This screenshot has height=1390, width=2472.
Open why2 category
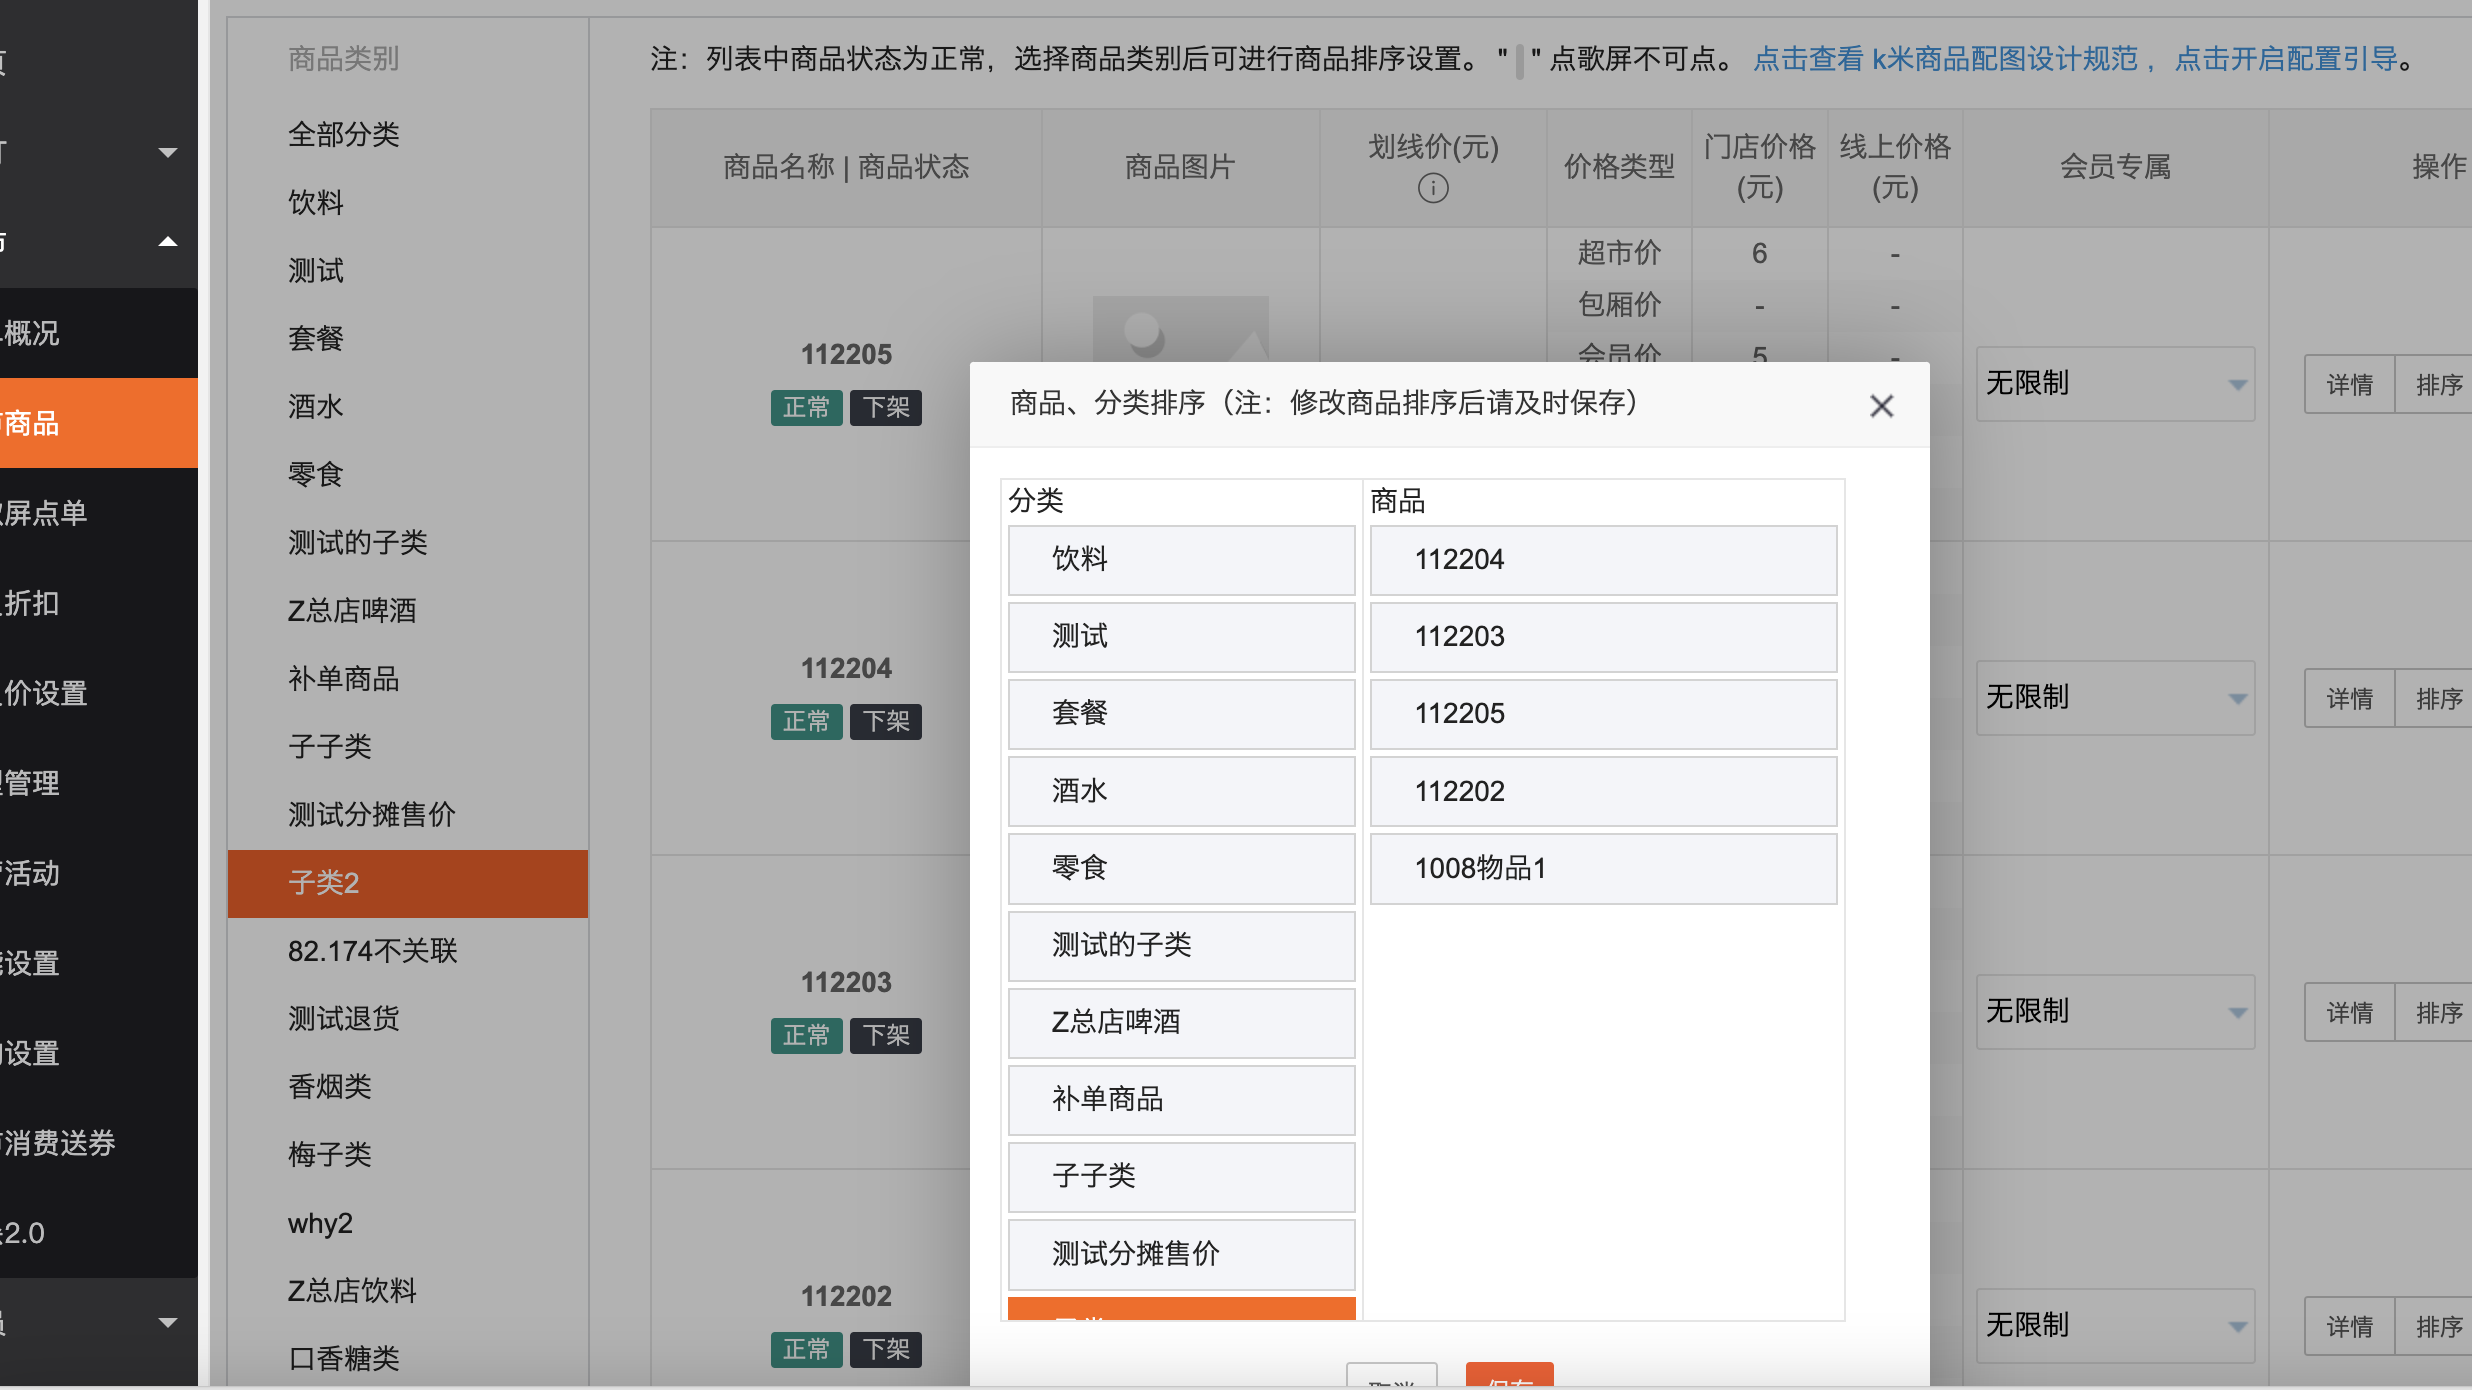coord(407,1223)
